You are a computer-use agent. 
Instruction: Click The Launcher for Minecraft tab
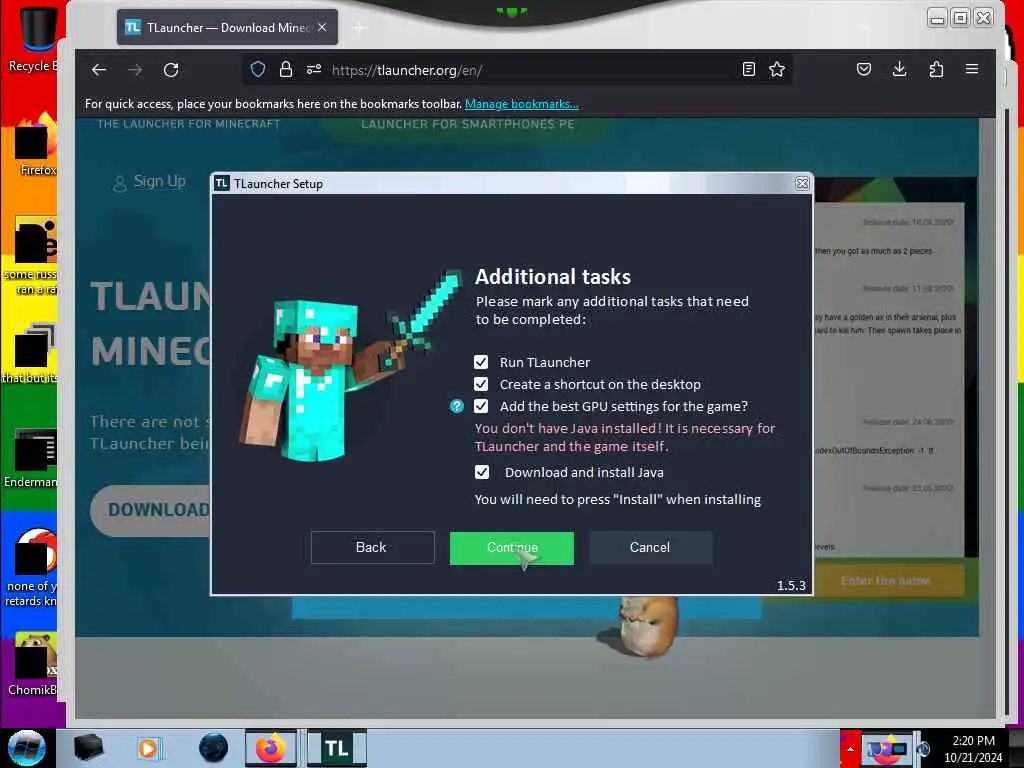(188, 124)
